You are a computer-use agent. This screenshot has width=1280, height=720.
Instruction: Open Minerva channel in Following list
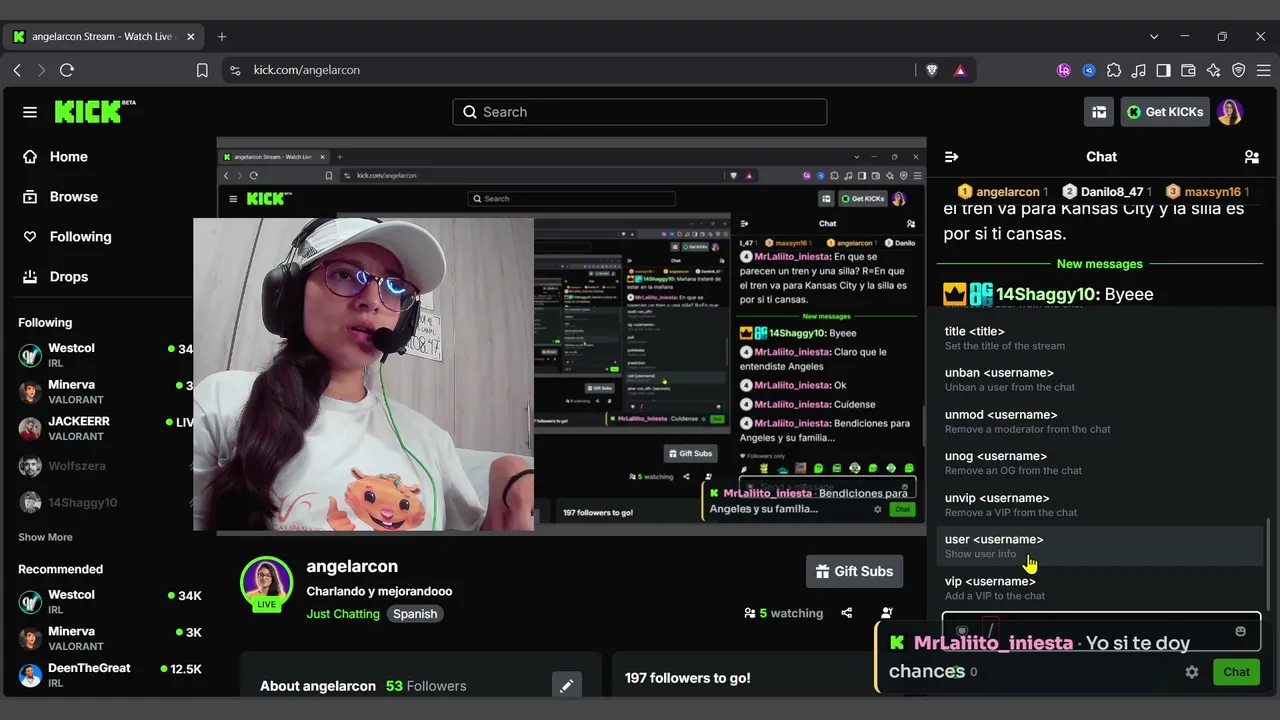106,392
